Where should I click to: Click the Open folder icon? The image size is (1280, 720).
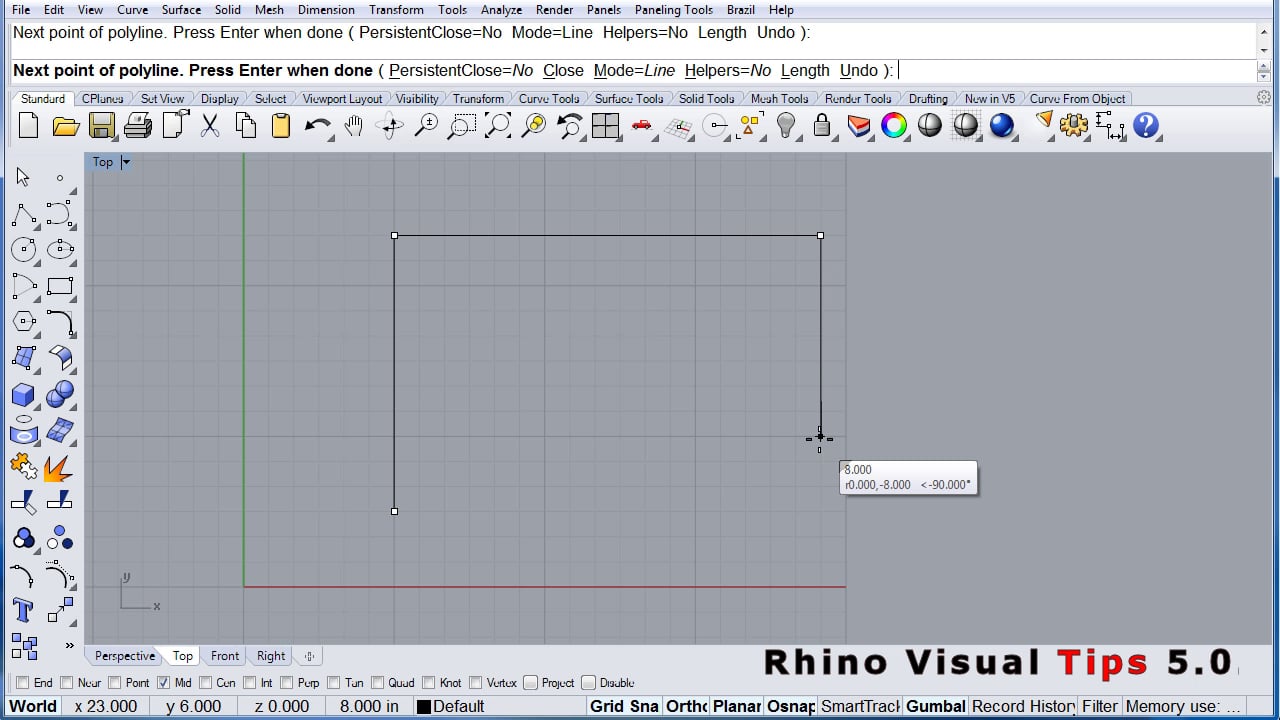(65, 126)
